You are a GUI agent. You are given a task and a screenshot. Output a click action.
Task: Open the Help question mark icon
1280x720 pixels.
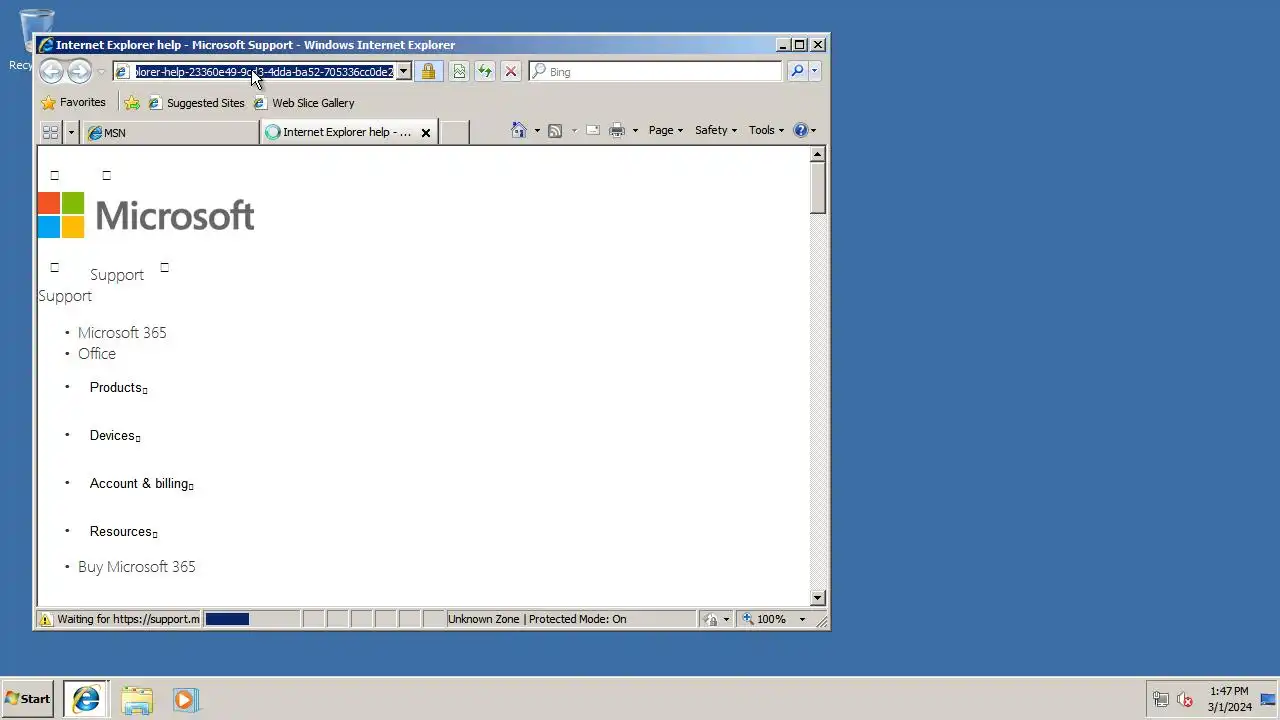[x=800, y=130]
